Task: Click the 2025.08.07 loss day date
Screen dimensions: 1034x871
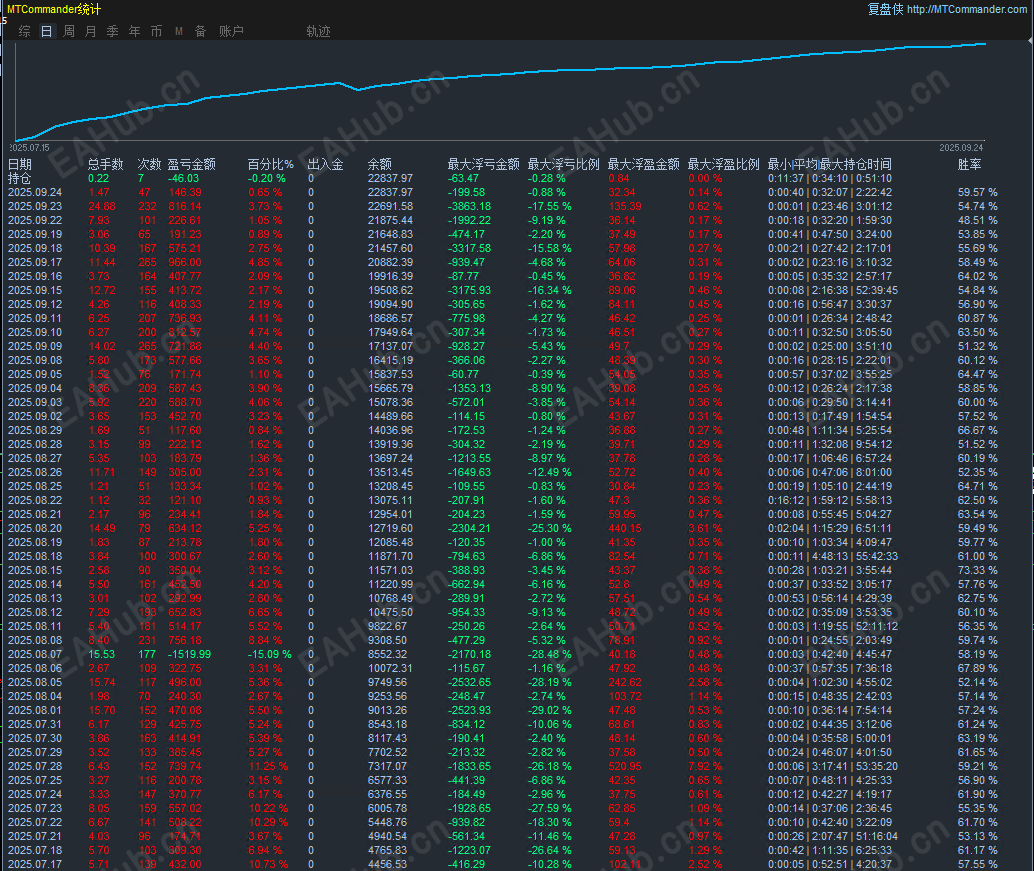Action: click(35, 654)
